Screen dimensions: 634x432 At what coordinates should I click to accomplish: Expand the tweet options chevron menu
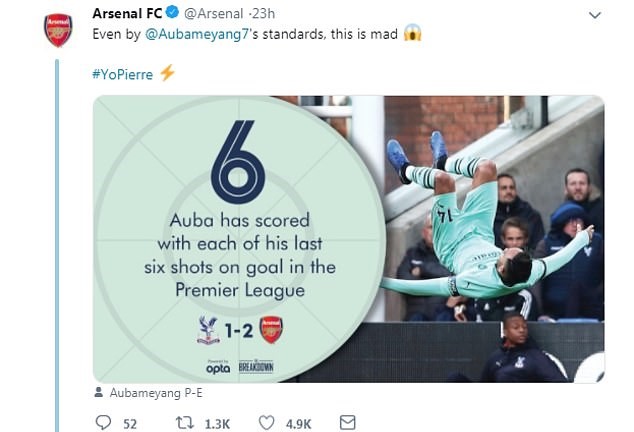[x=596, y=16]
